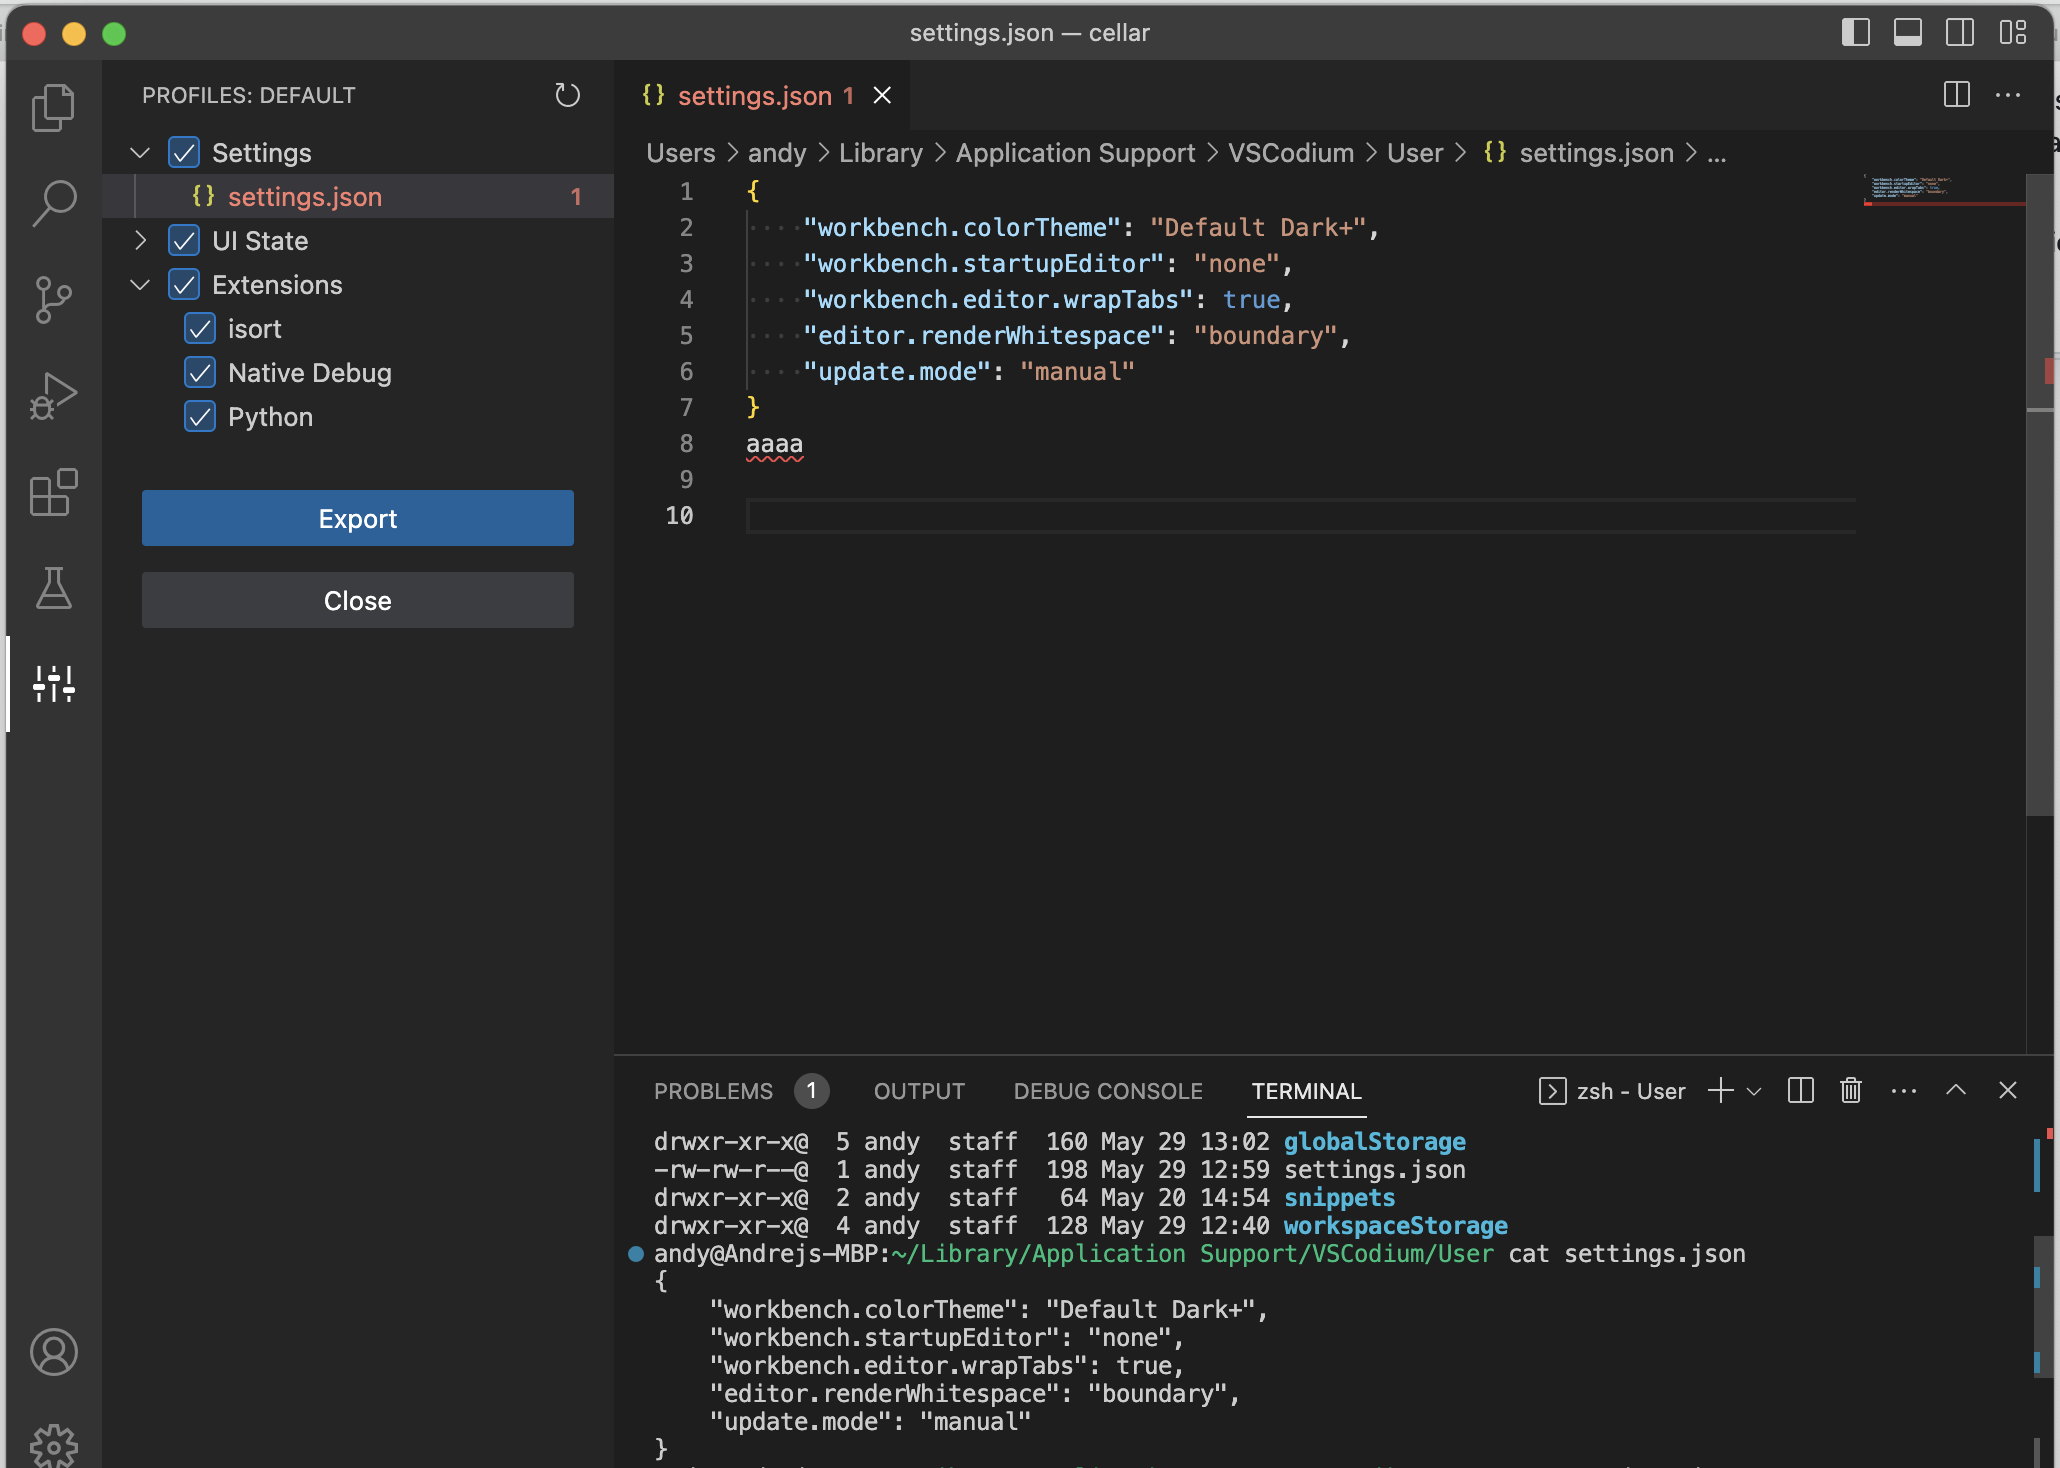Collapse the Extensions section
2060x1468 pixels.
pos(139,284)
